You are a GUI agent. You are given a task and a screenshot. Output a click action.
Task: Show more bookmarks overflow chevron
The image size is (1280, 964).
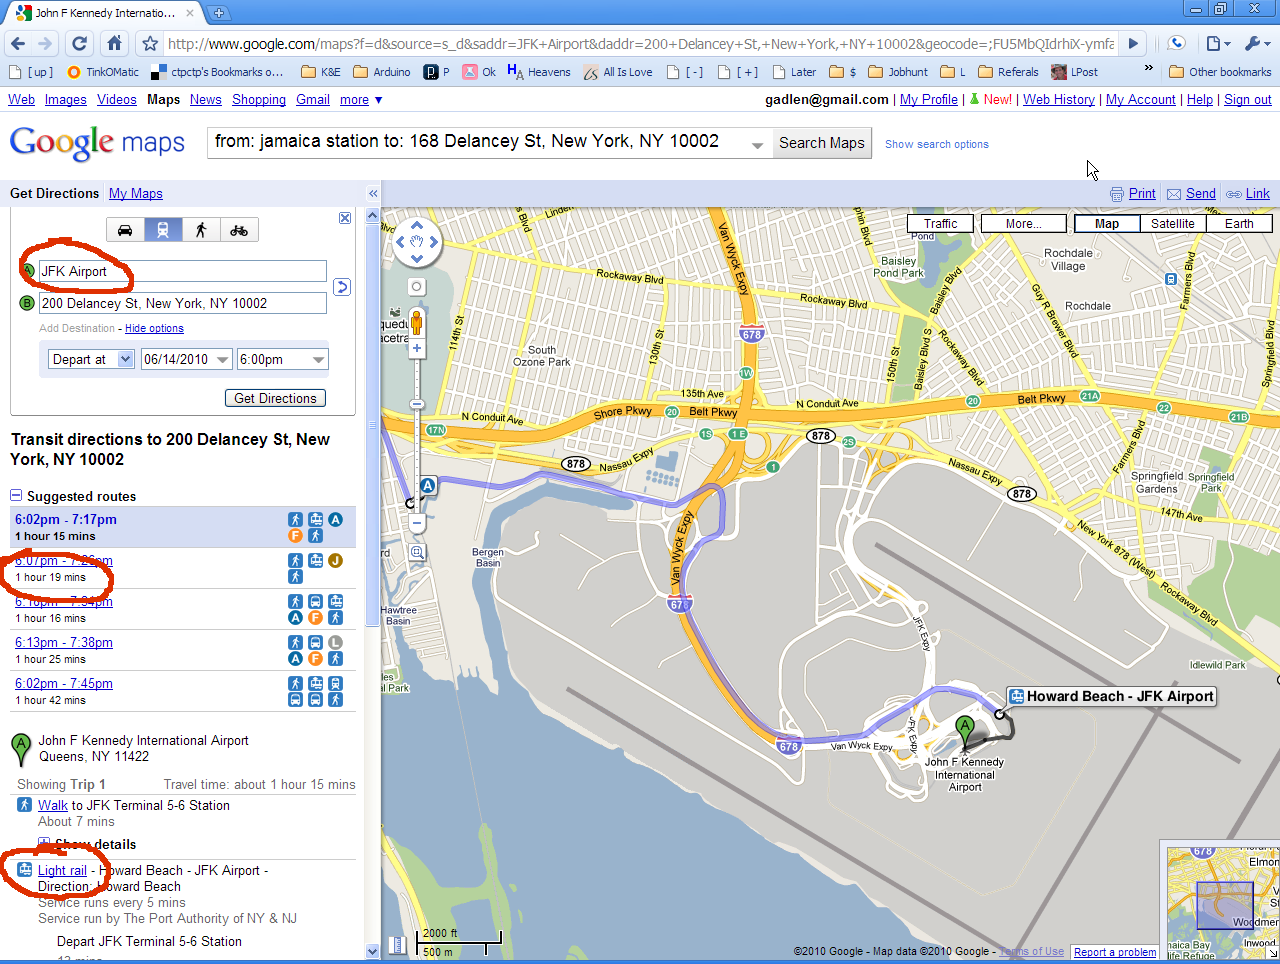coord(1148,70)
